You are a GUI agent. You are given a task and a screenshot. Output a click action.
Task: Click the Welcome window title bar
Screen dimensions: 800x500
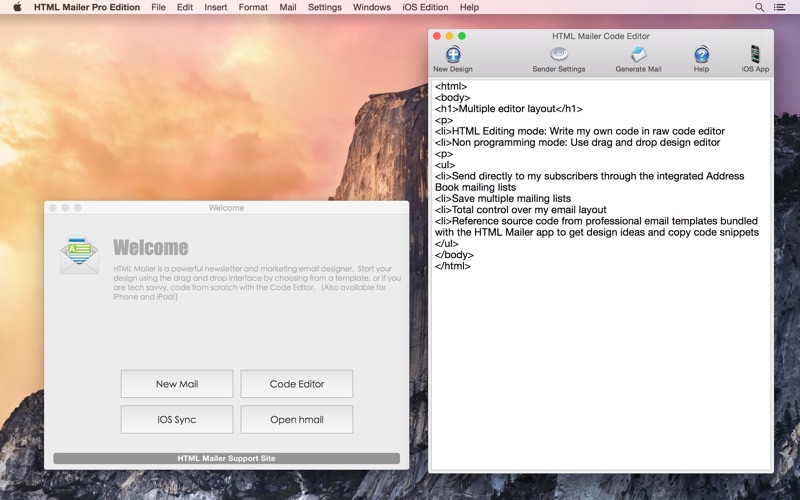227,208
